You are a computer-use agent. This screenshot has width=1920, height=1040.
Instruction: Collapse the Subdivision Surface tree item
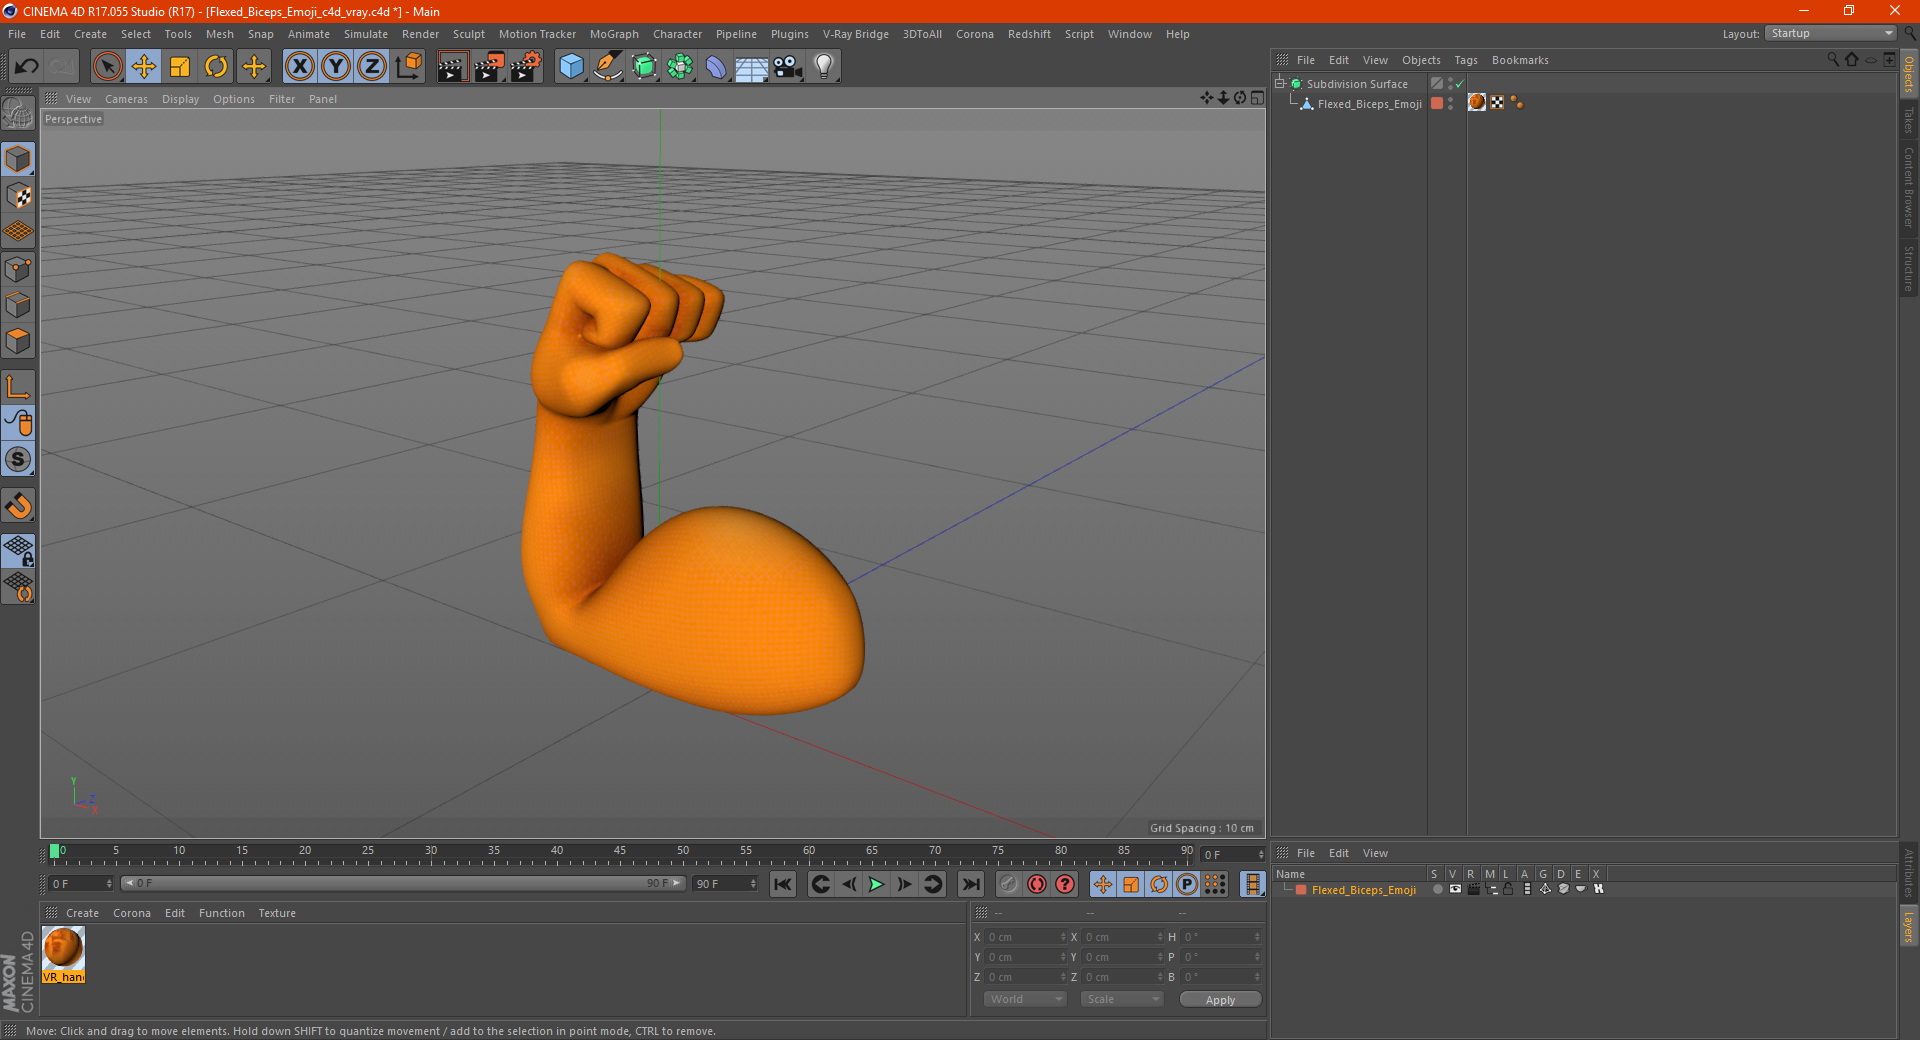click(x=1279, y=83)
